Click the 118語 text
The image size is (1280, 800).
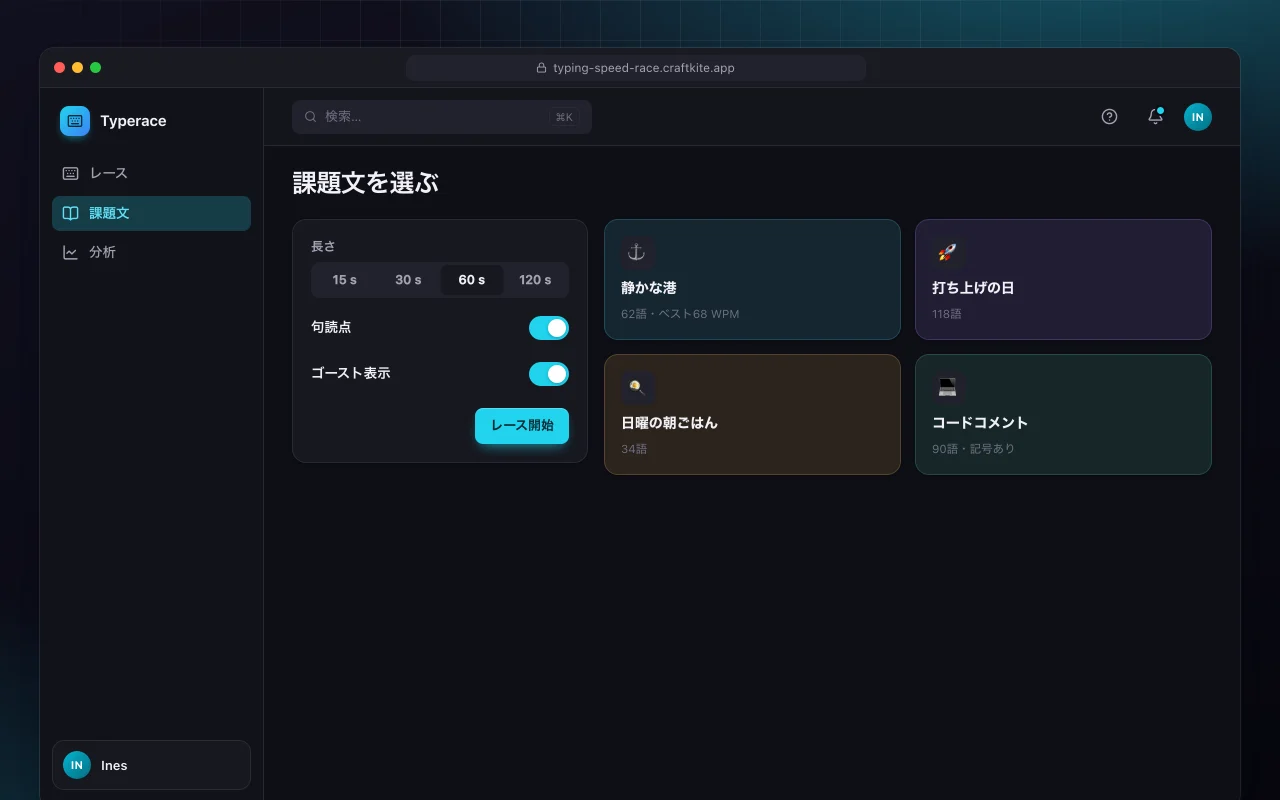pyautogui.click(x=946, y=314)
